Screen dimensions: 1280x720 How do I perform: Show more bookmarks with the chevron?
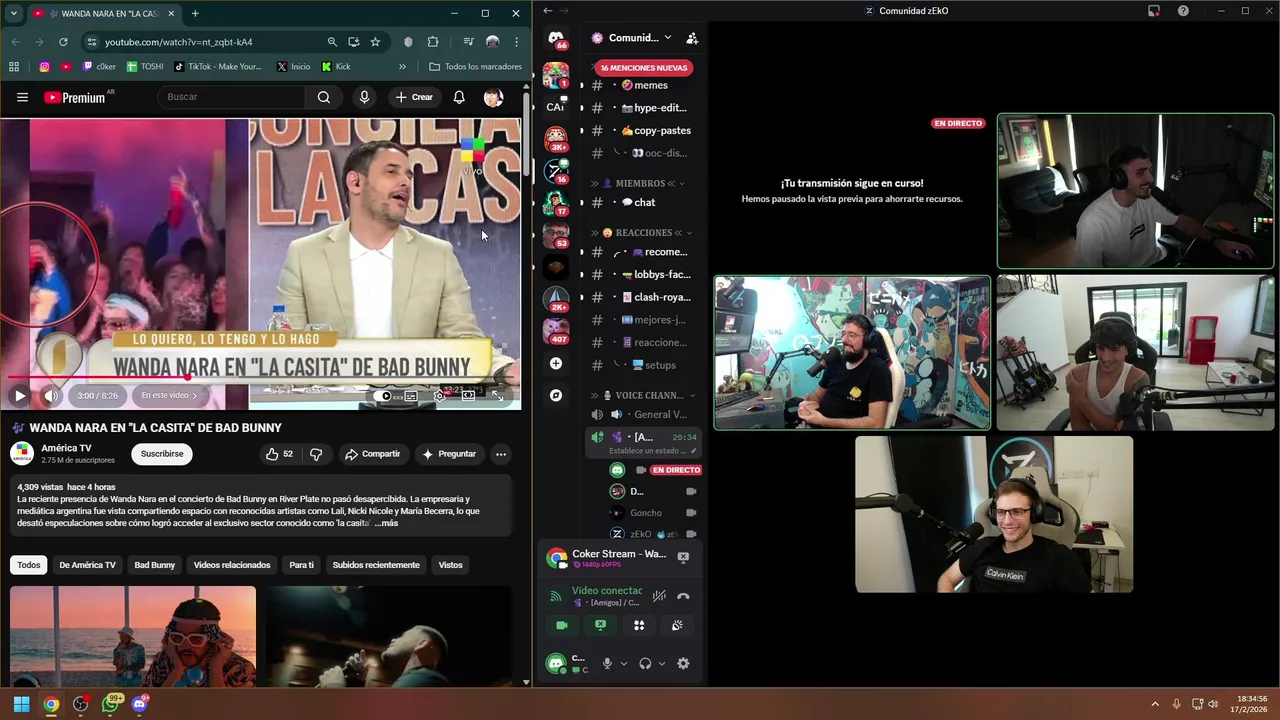[402, 67]
